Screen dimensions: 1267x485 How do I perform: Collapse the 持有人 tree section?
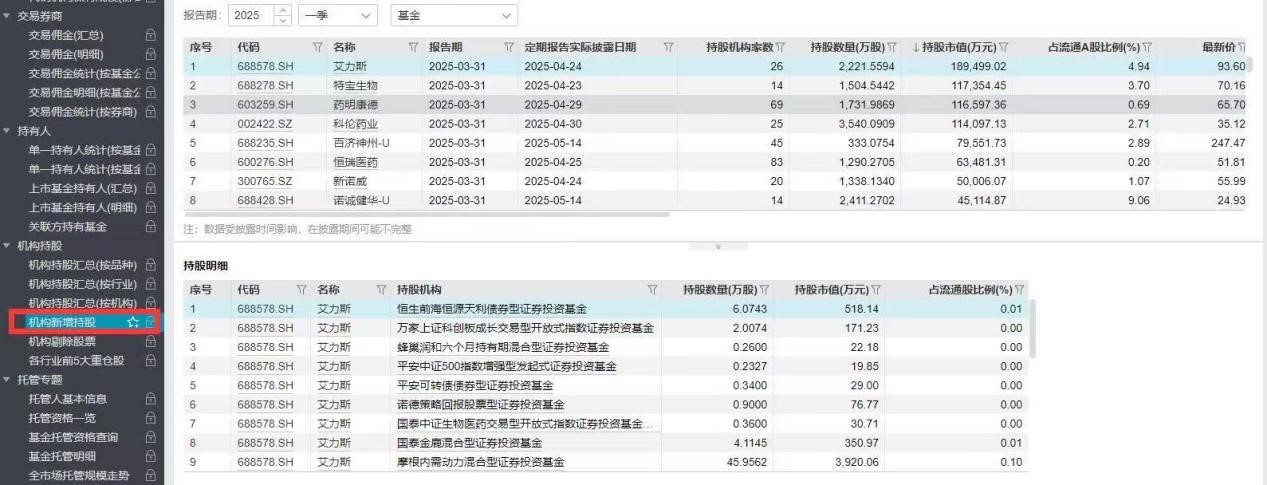tap(7, 130)
